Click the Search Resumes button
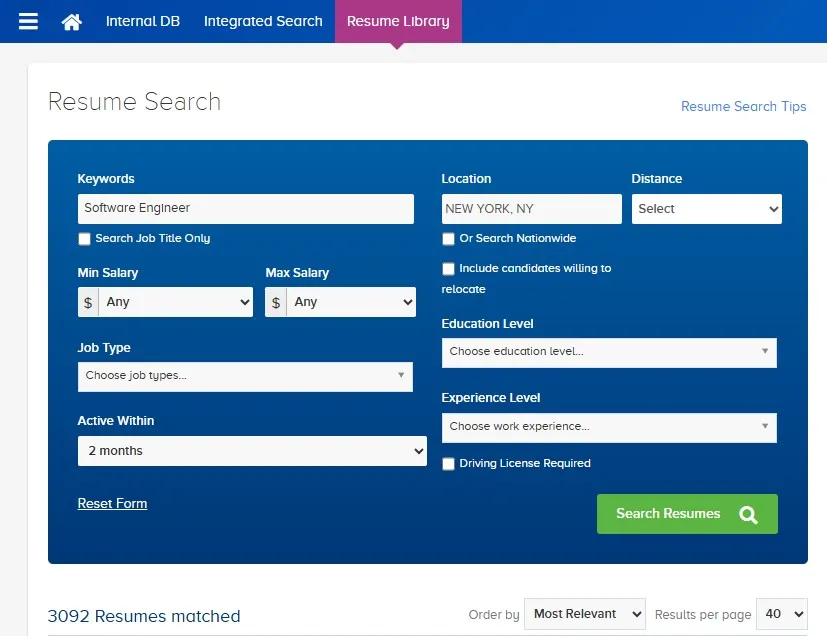 [x=687, y=514]
